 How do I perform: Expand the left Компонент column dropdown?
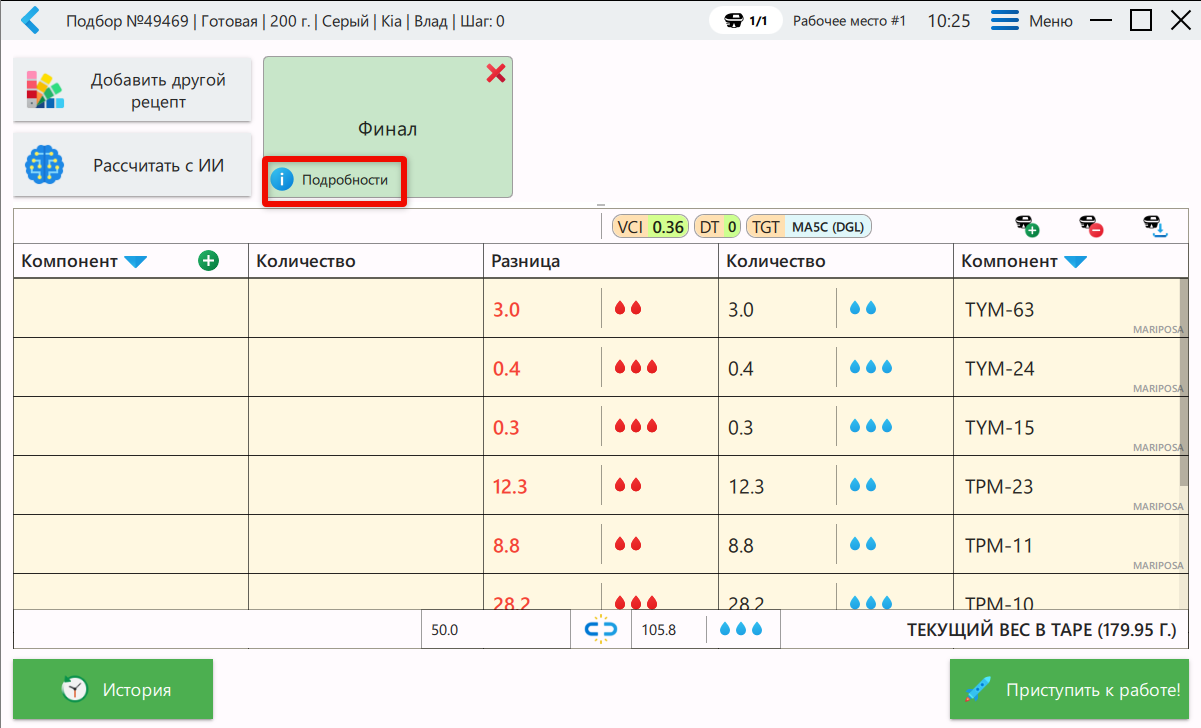click(136, 262)
